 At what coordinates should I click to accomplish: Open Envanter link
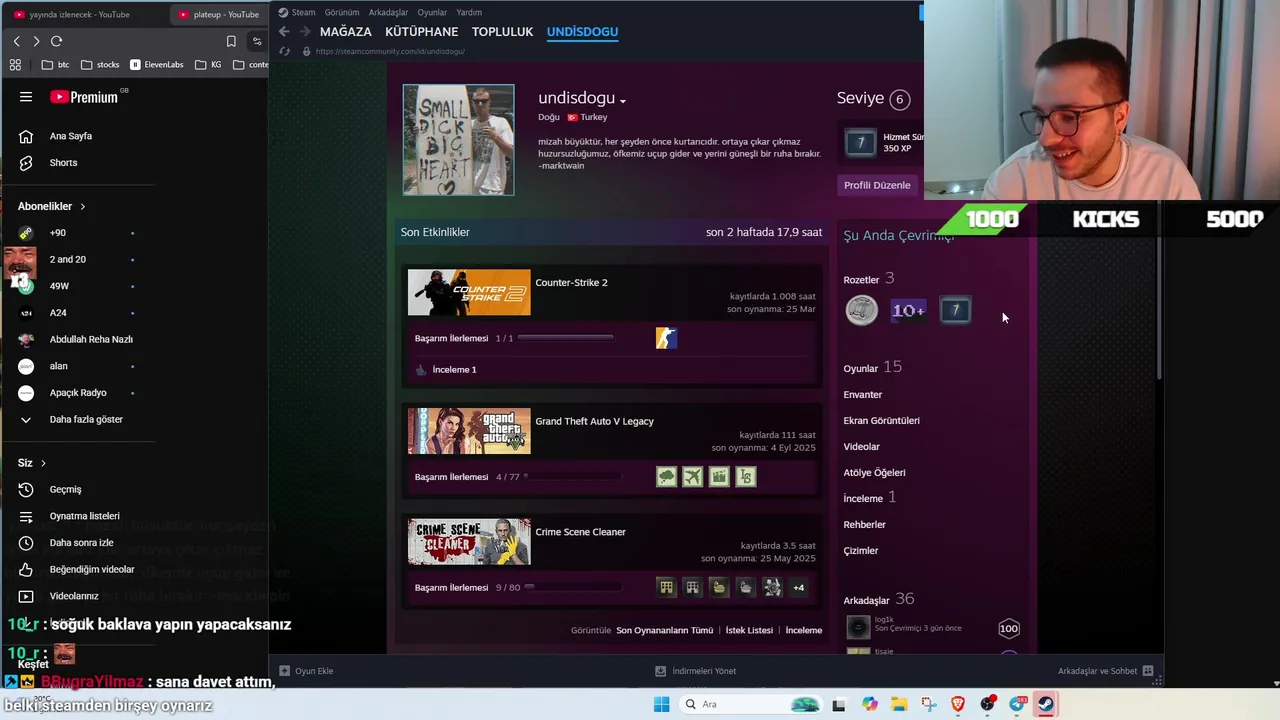pyautogui.click(x=863, y=395)
